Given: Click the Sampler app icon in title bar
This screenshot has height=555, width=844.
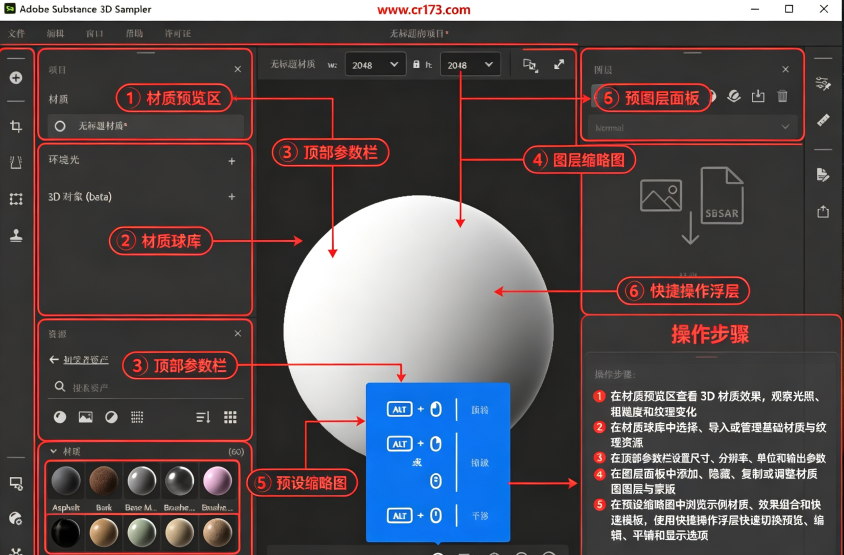Looking at the screenshot, I should point(10,9).
